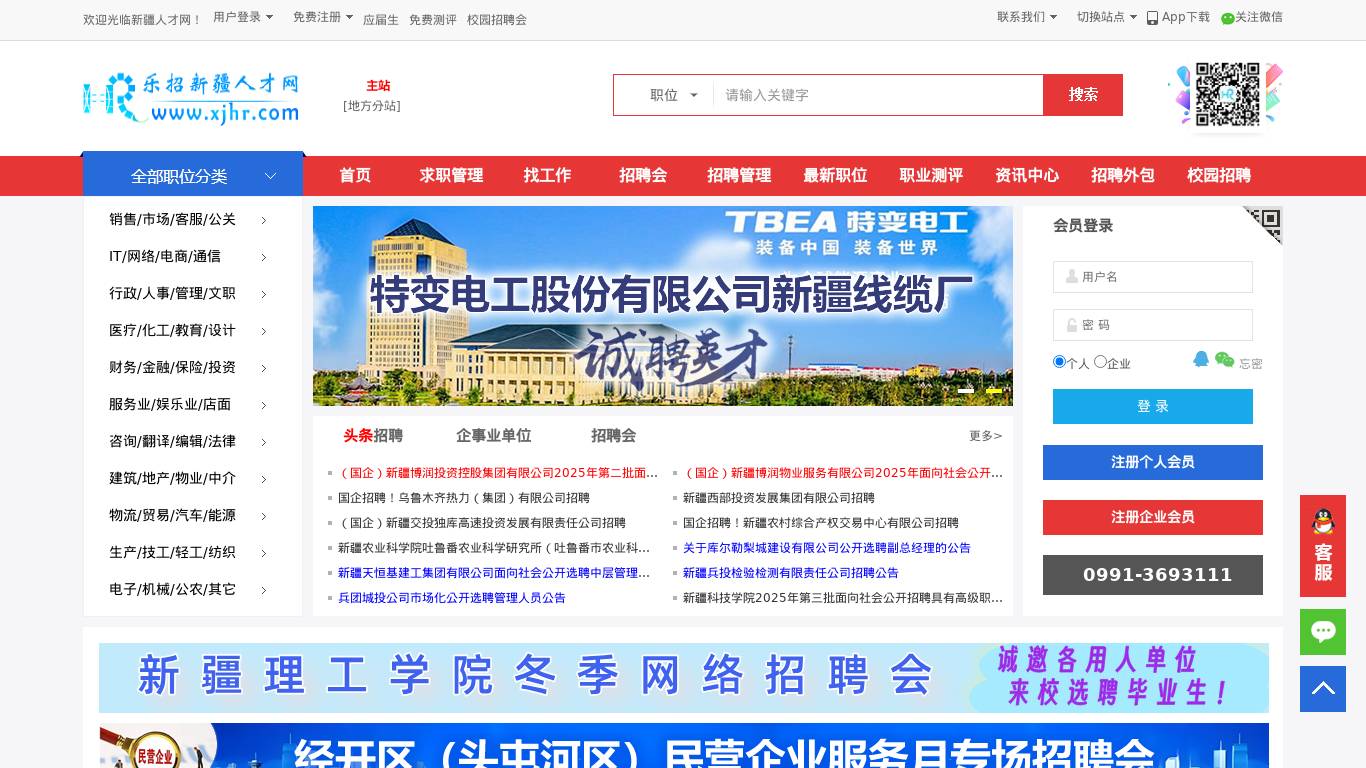Viewport: 1366px width, 768px height.
Task: Click the 乐招新疆人才网 logo
Action: tap(190, 97)
